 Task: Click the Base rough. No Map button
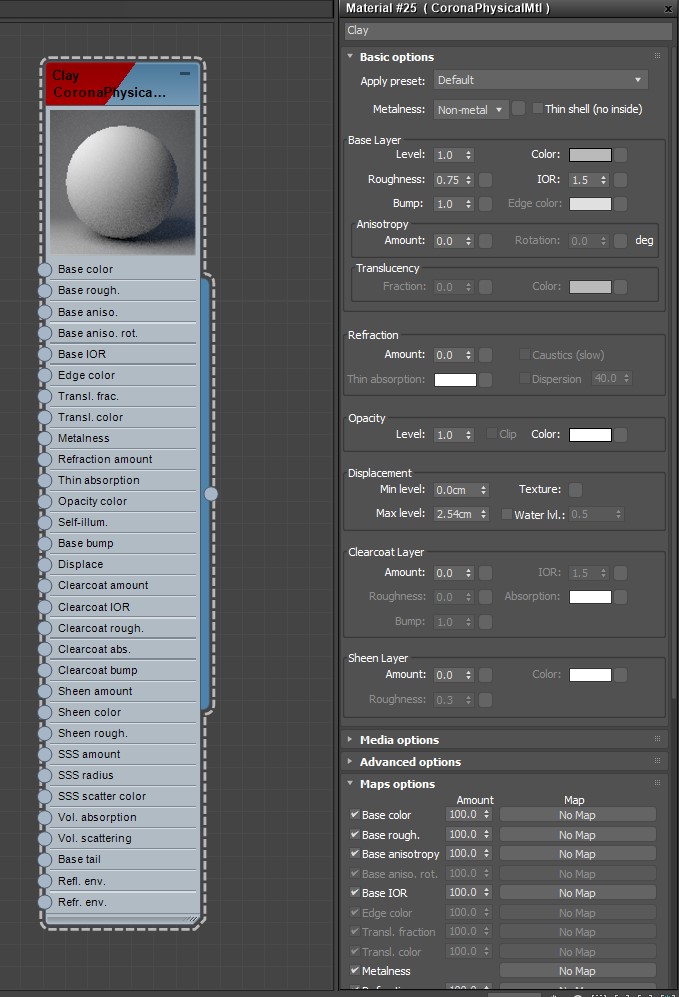(577, 835)
